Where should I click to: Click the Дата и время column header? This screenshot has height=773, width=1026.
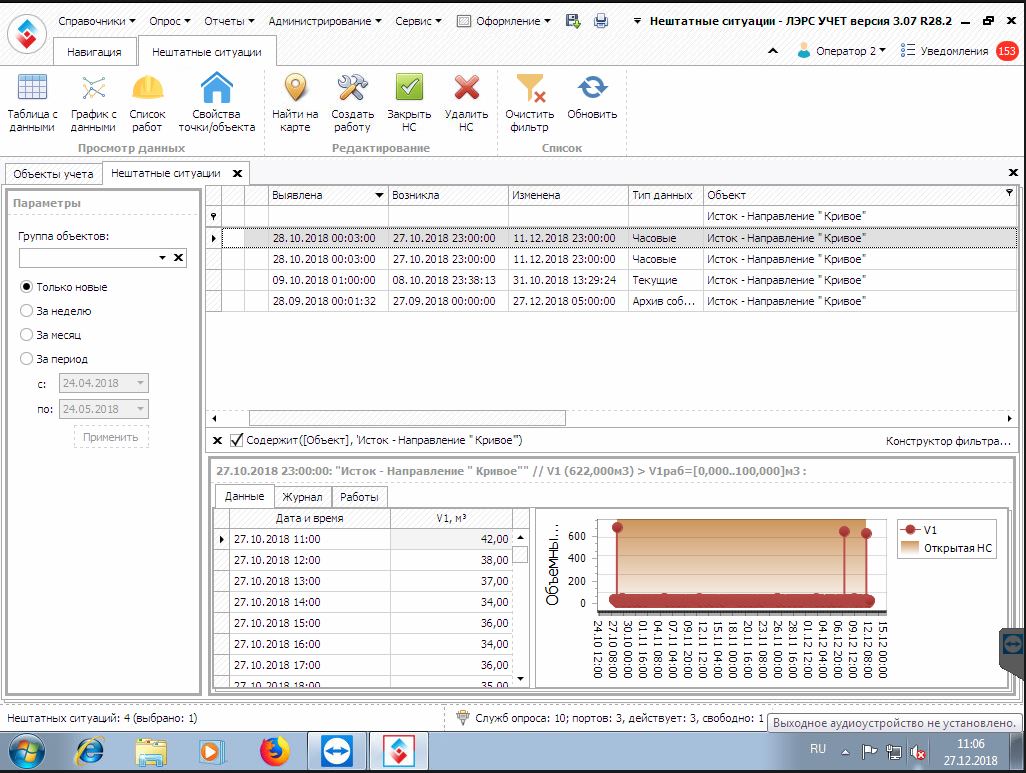310,518
